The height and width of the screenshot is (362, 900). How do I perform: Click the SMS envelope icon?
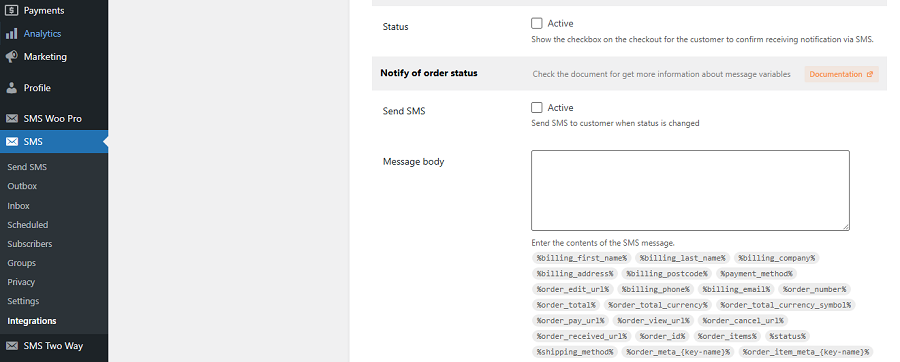[11, 142]
